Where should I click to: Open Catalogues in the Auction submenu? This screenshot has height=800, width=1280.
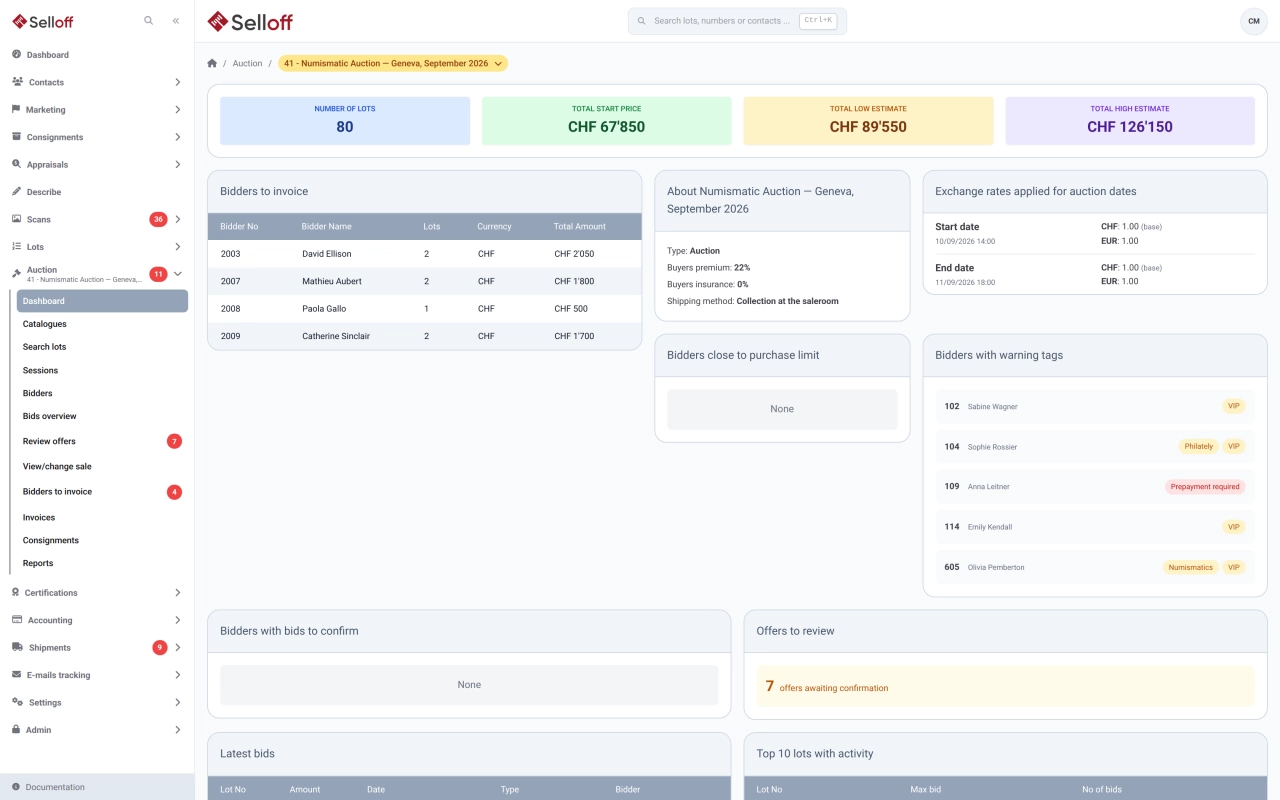[x=102, y=324]
